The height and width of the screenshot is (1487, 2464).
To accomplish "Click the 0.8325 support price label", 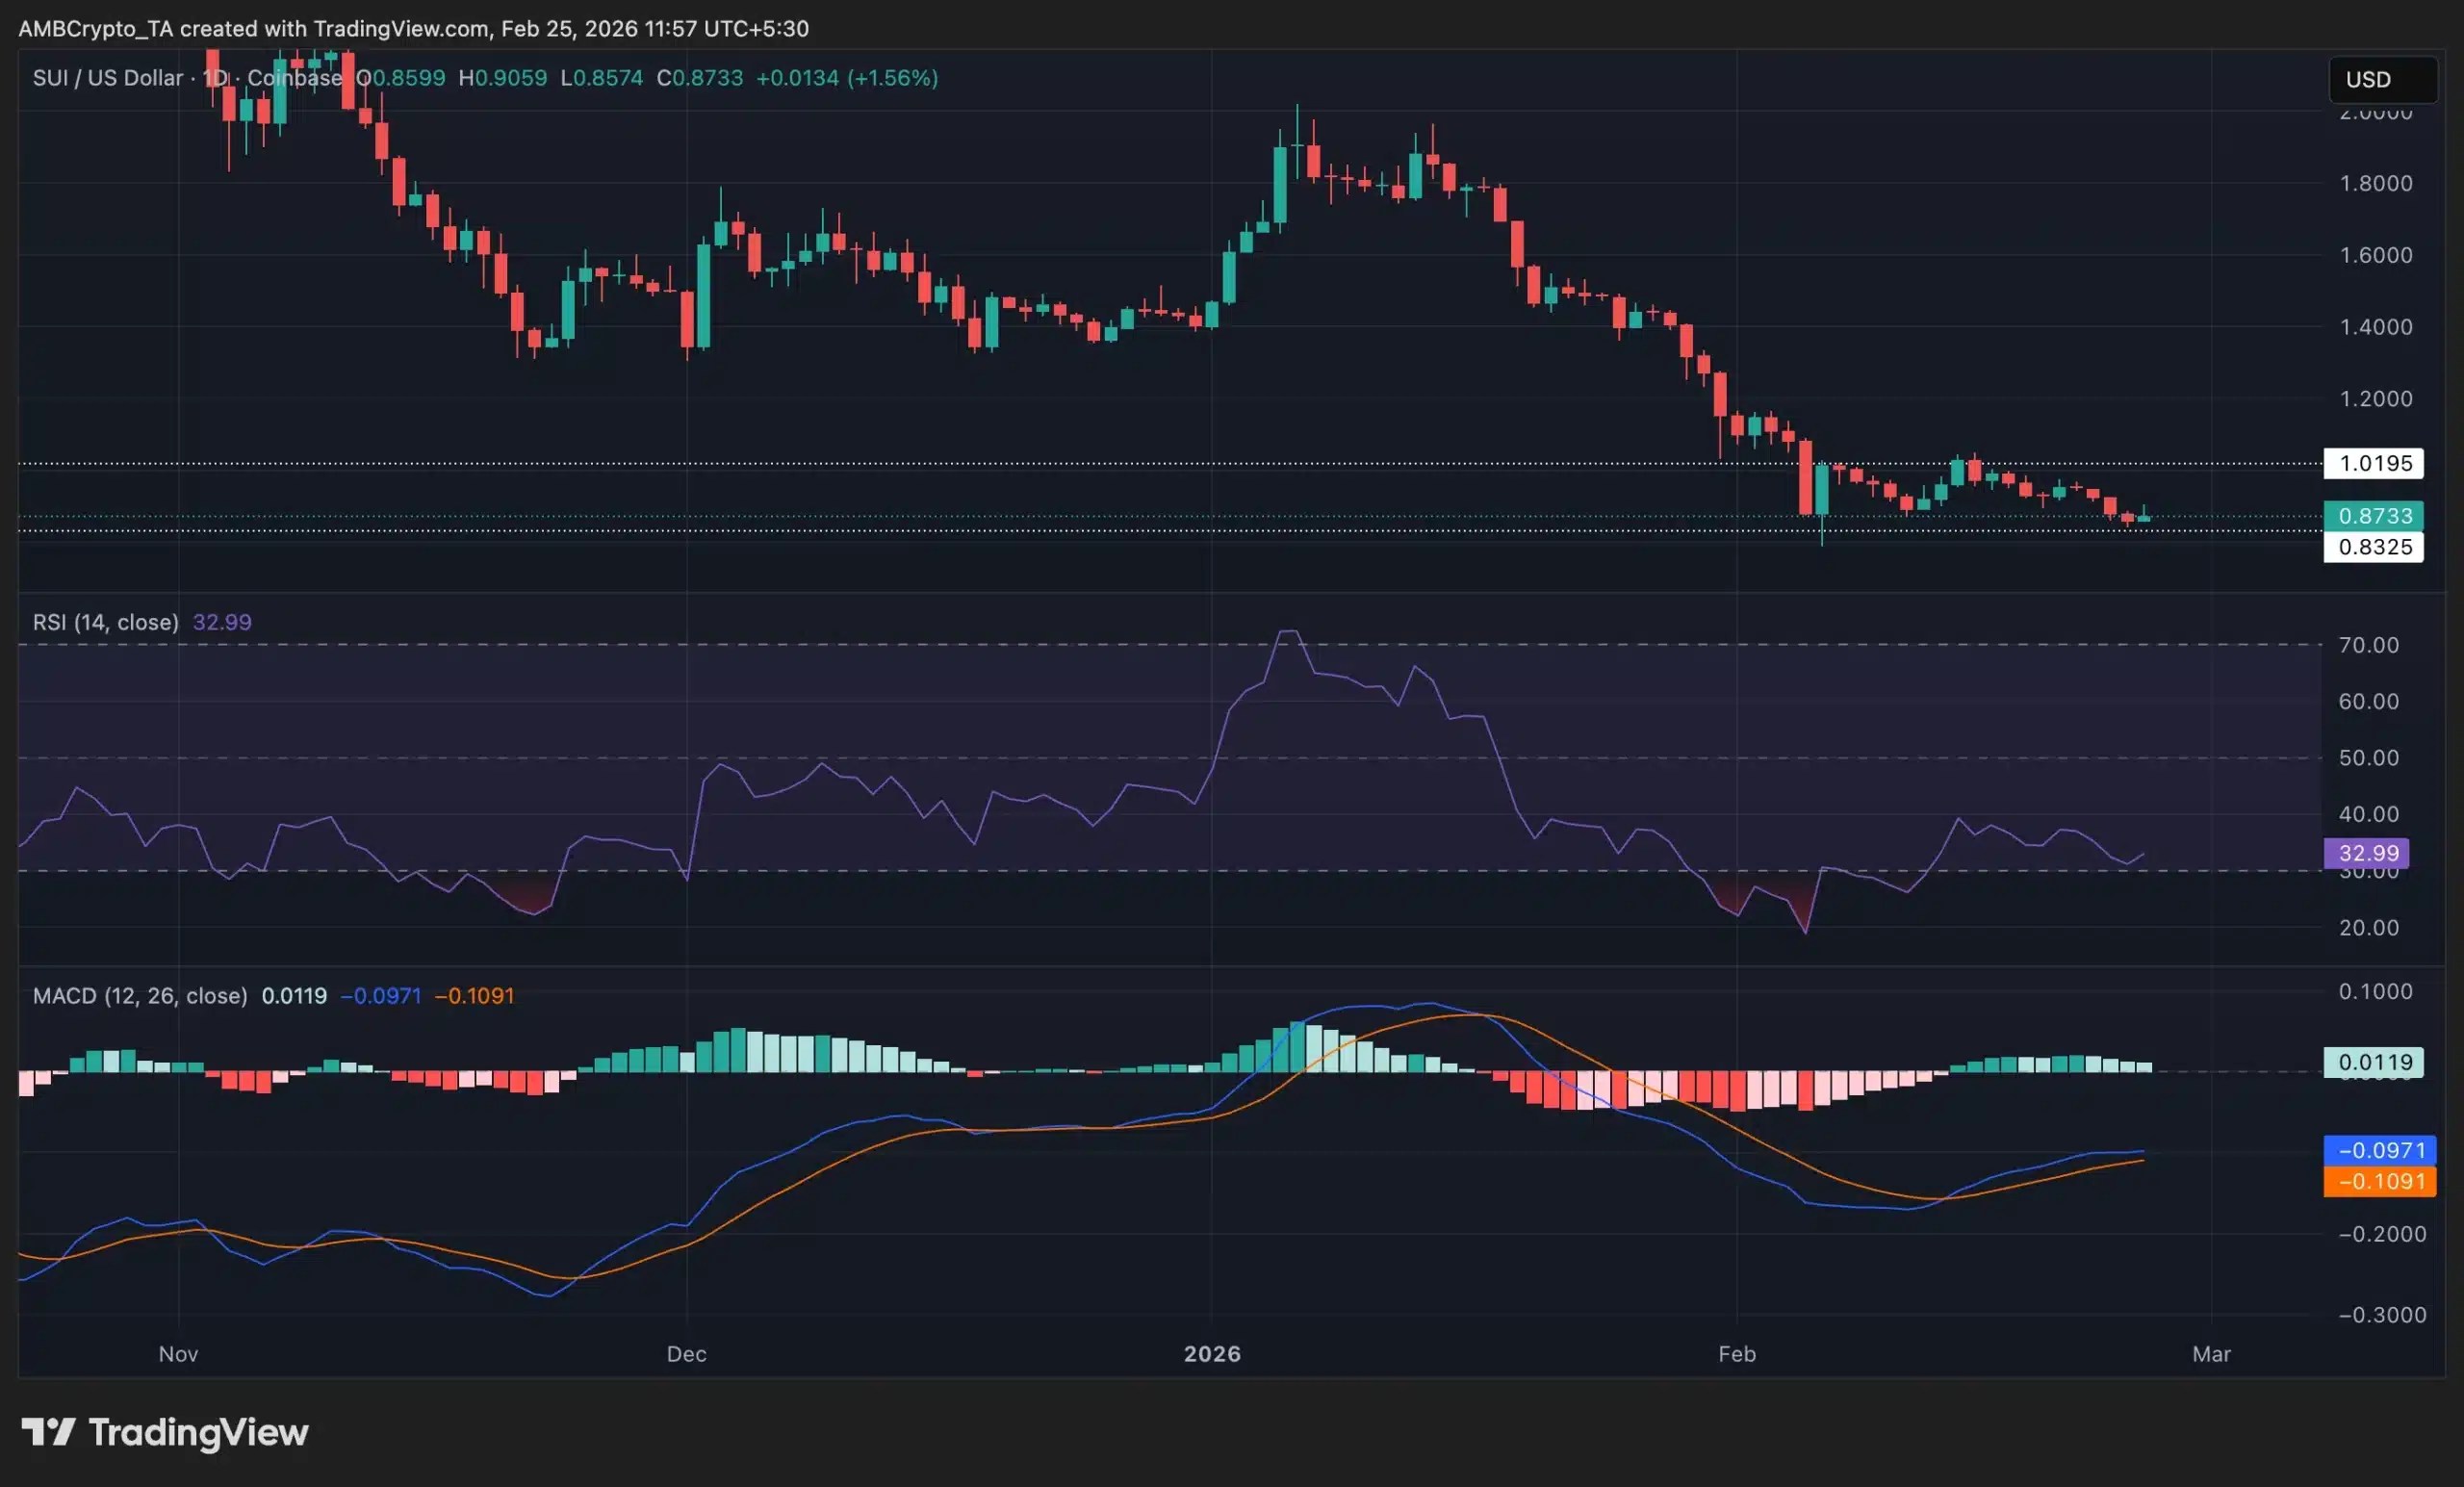I will point(2374,547).
